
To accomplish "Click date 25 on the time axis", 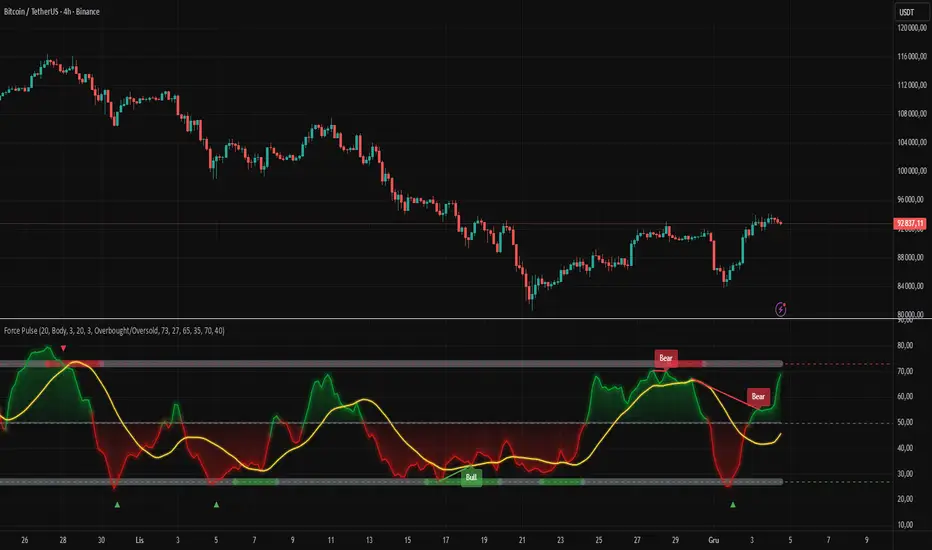I will click(599, 540).
